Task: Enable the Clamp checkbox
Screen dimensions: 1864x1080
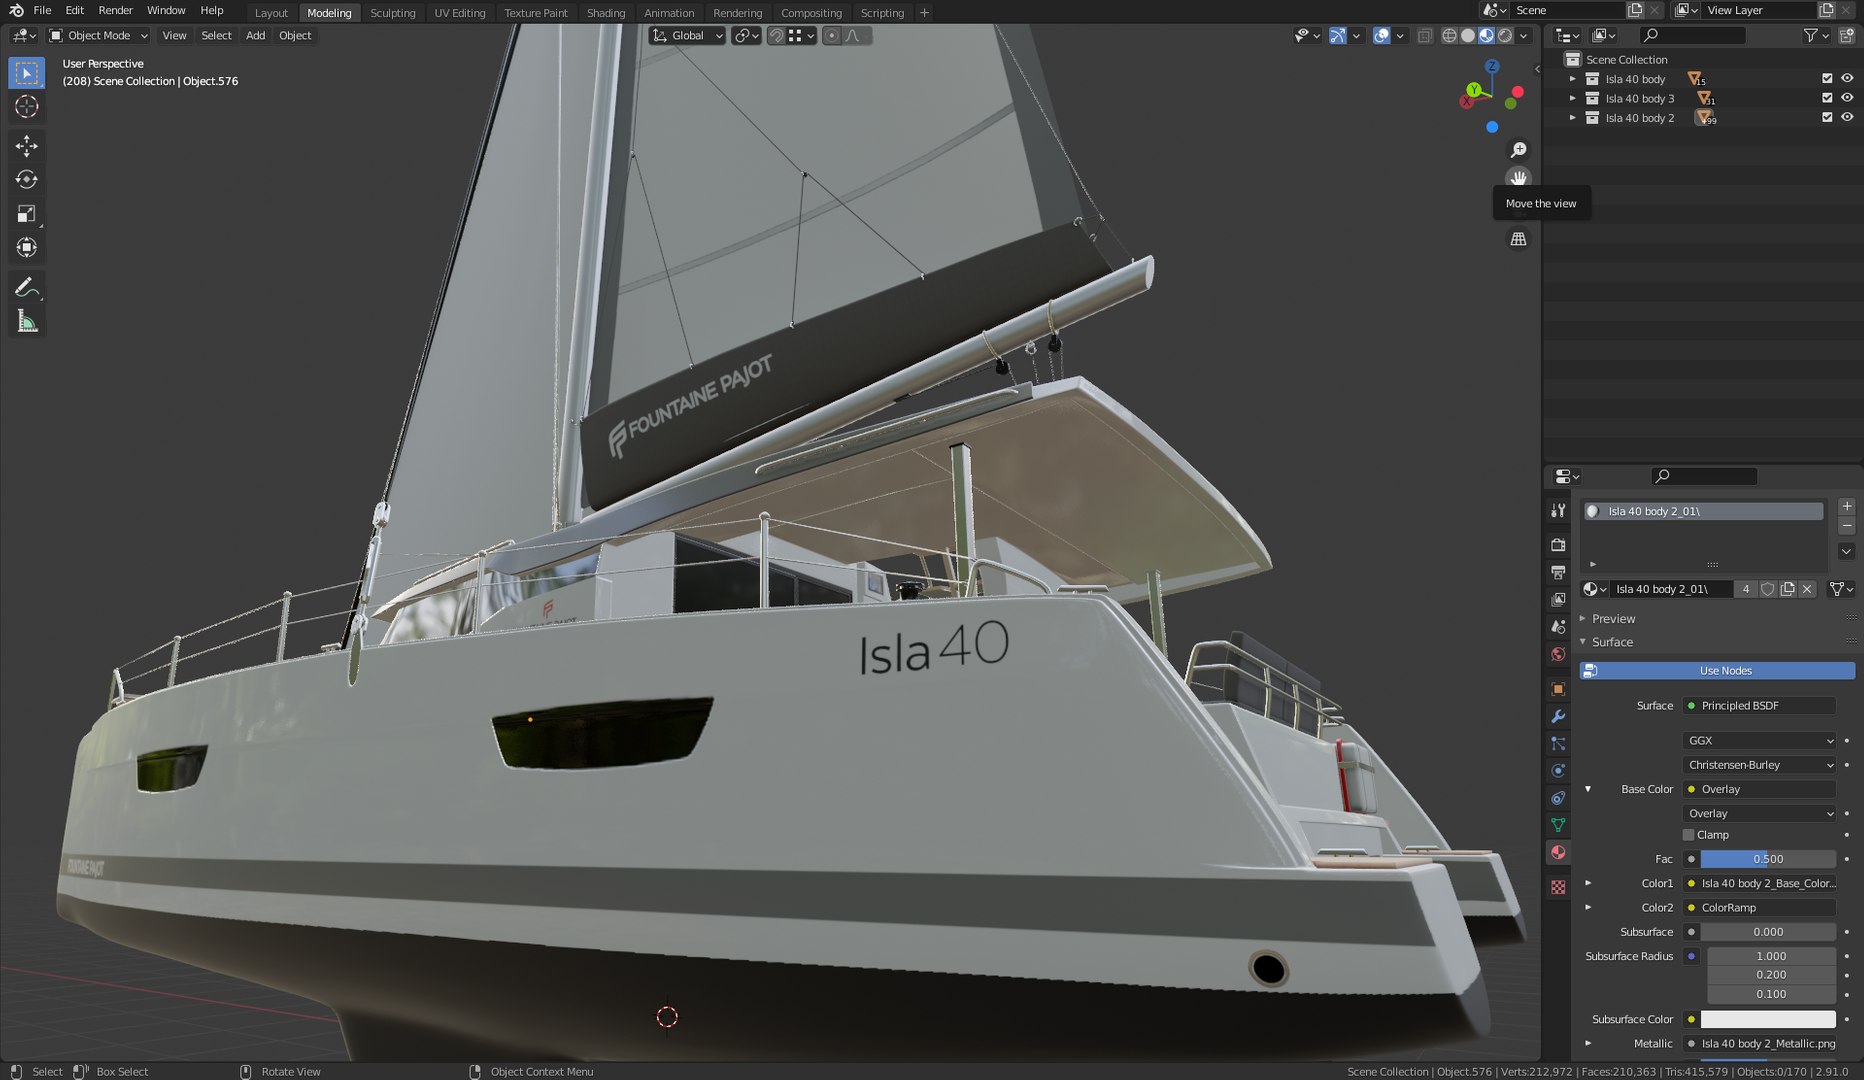Action: coord(1689,835)
